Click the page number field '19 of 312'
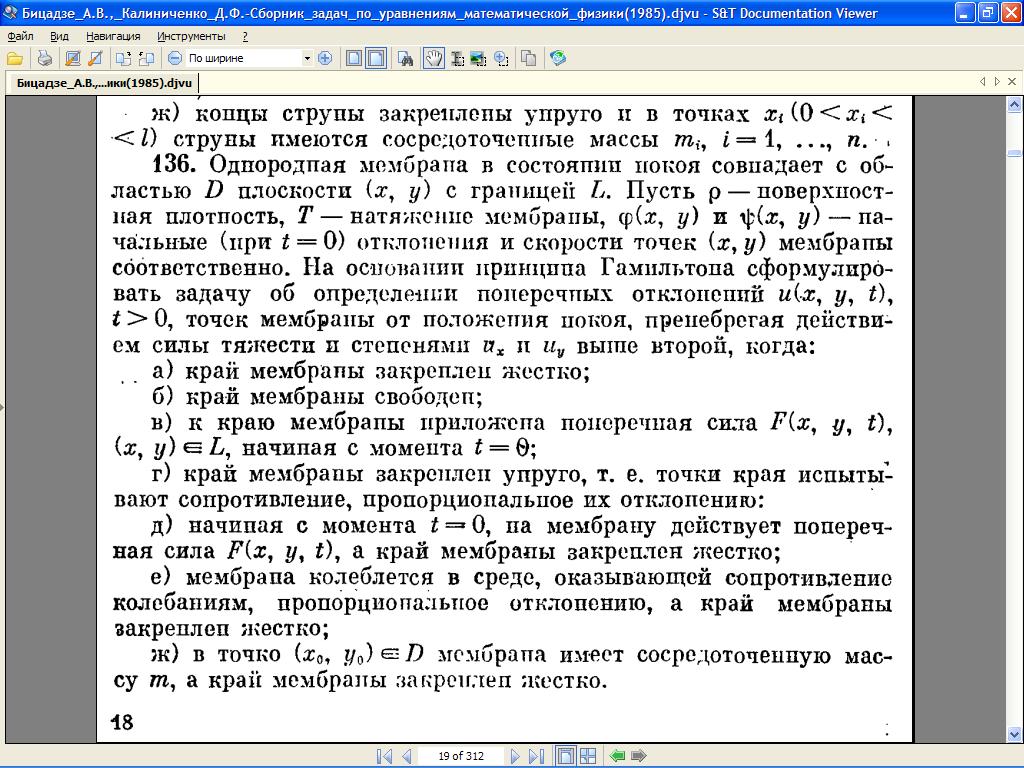 pos(461,756)
